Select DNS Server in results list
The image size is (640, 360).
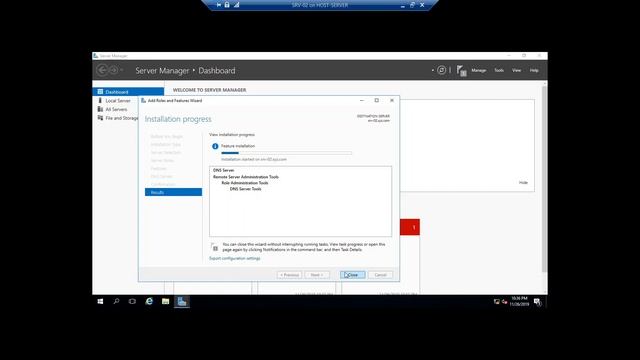click(x=223, y=170)
